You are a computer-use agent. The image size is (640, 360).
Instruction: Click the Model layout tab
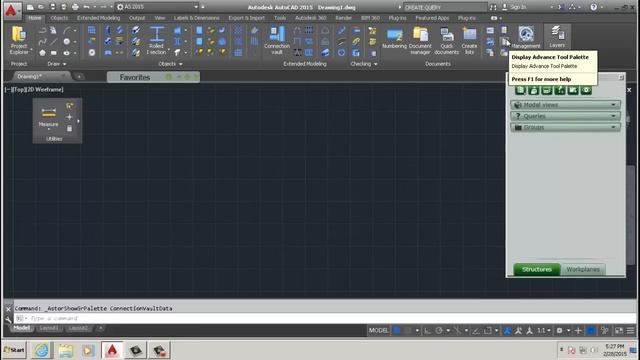(x=21, y=328)
